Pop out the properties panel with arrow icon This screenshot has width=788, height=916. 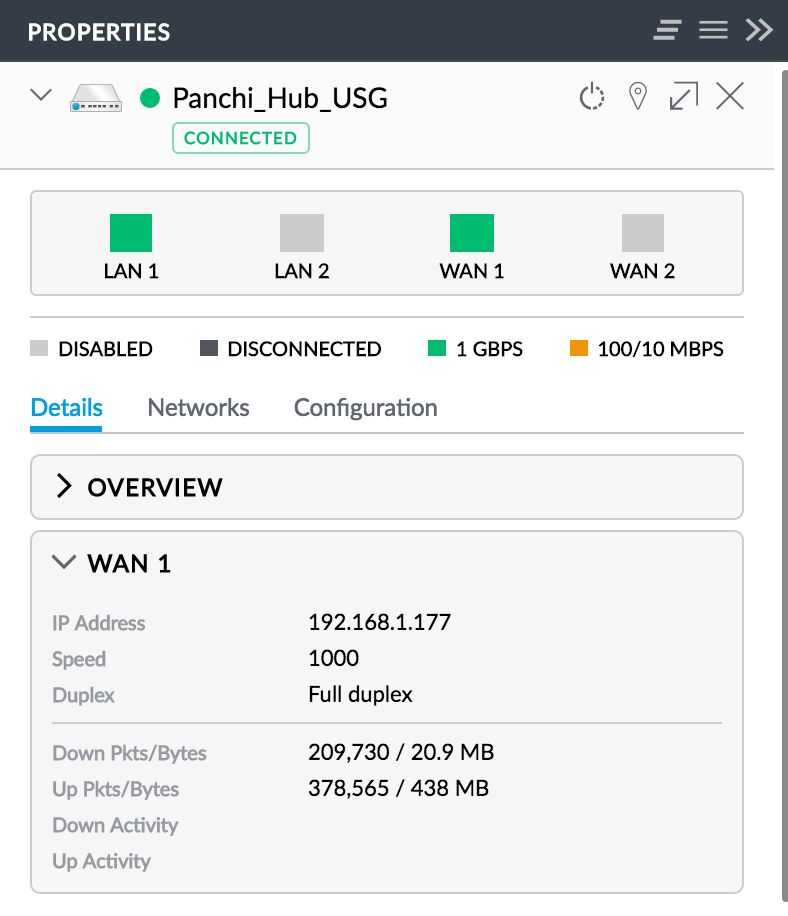[684, 97]
